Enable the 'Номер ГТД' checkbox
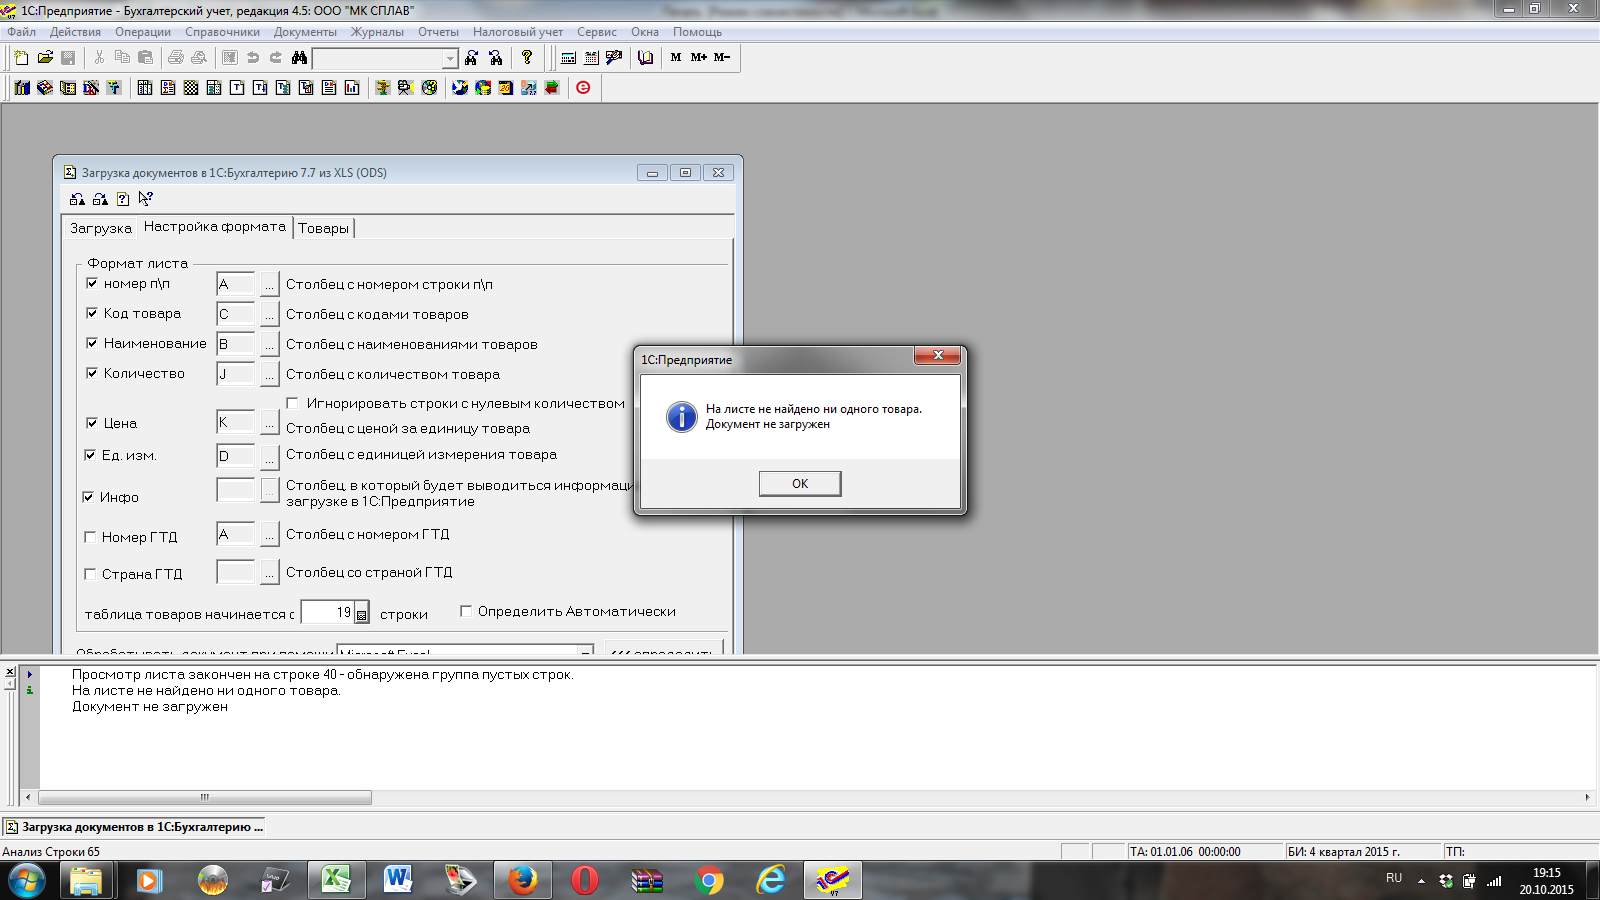This screenshot has width=1600, height=900. point(90,538)
